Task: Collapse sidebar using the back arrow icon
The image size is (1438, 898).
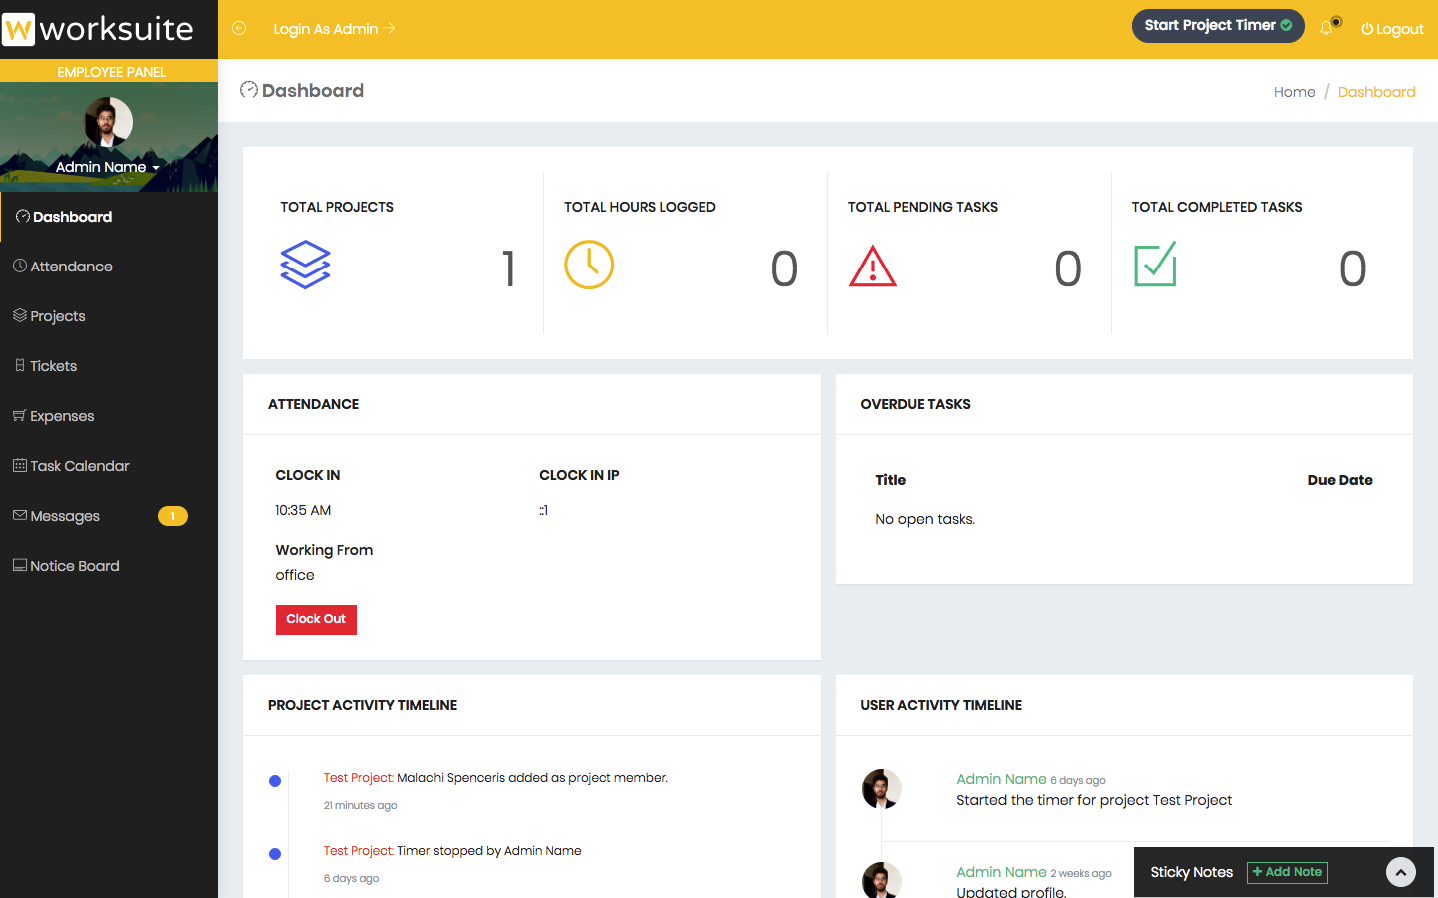Action: point(239,28)
